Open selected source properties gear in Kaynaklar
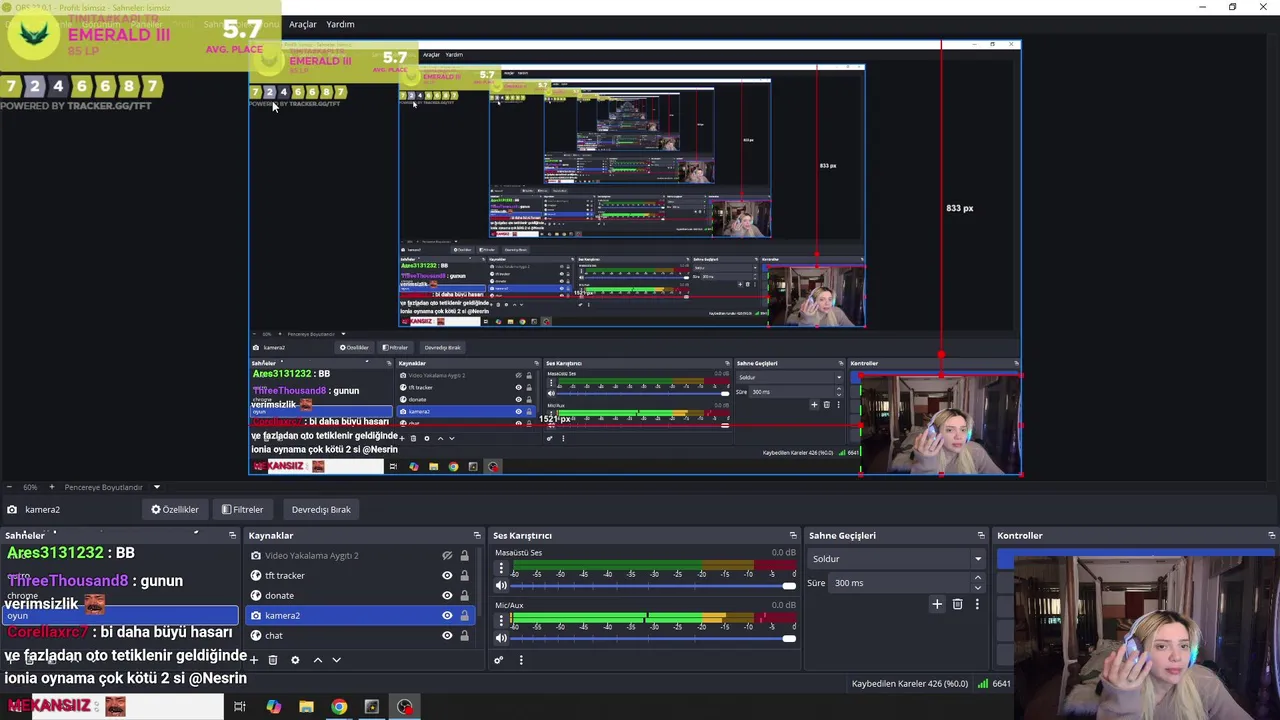The height and width of the screenshot is (720, 1280). [295, 660]
